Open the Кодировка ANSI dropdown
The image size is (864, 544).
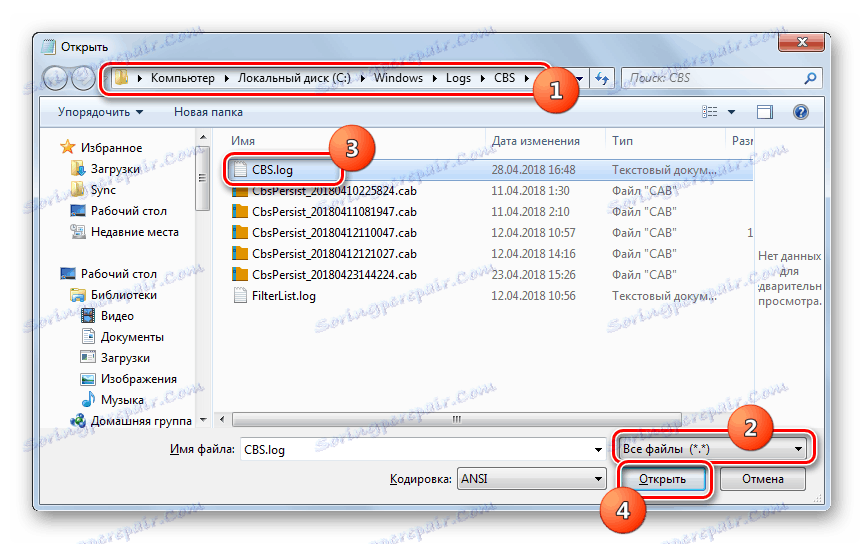[x=531, y=479]
